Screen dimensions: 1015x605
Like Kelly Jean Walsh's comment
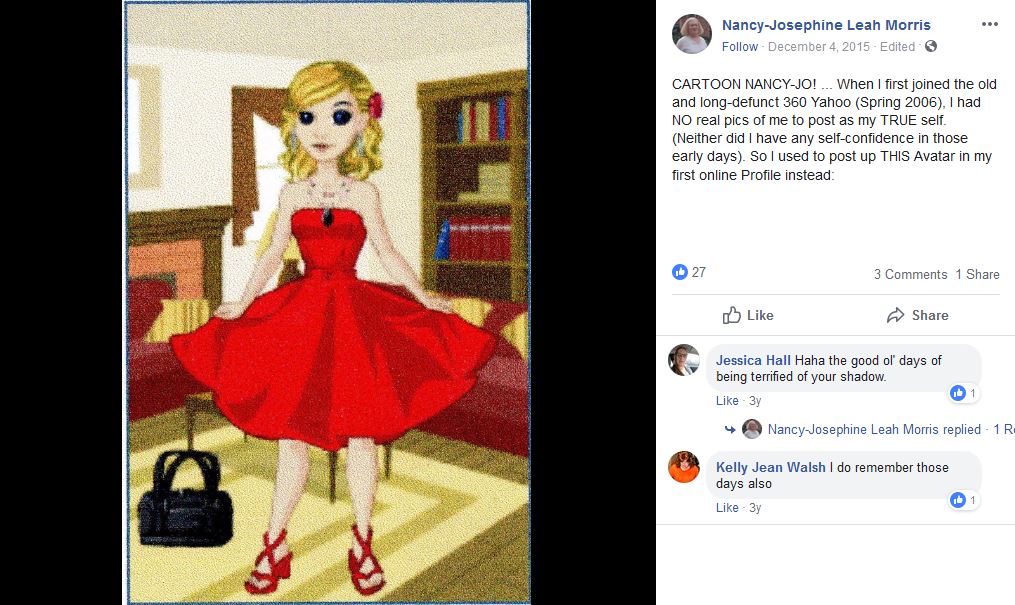tap(727, 507)
